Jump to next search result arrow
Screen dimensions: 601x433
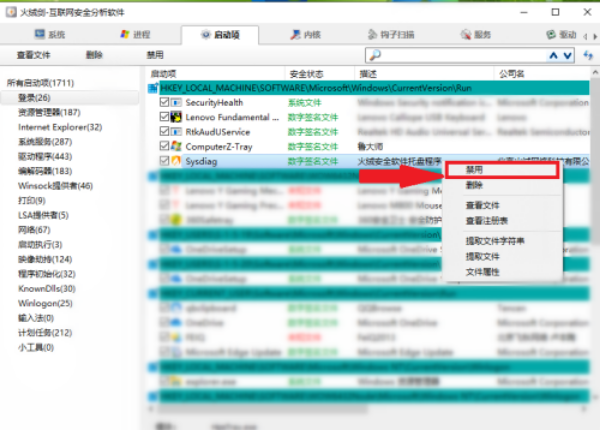click(568, 56)
